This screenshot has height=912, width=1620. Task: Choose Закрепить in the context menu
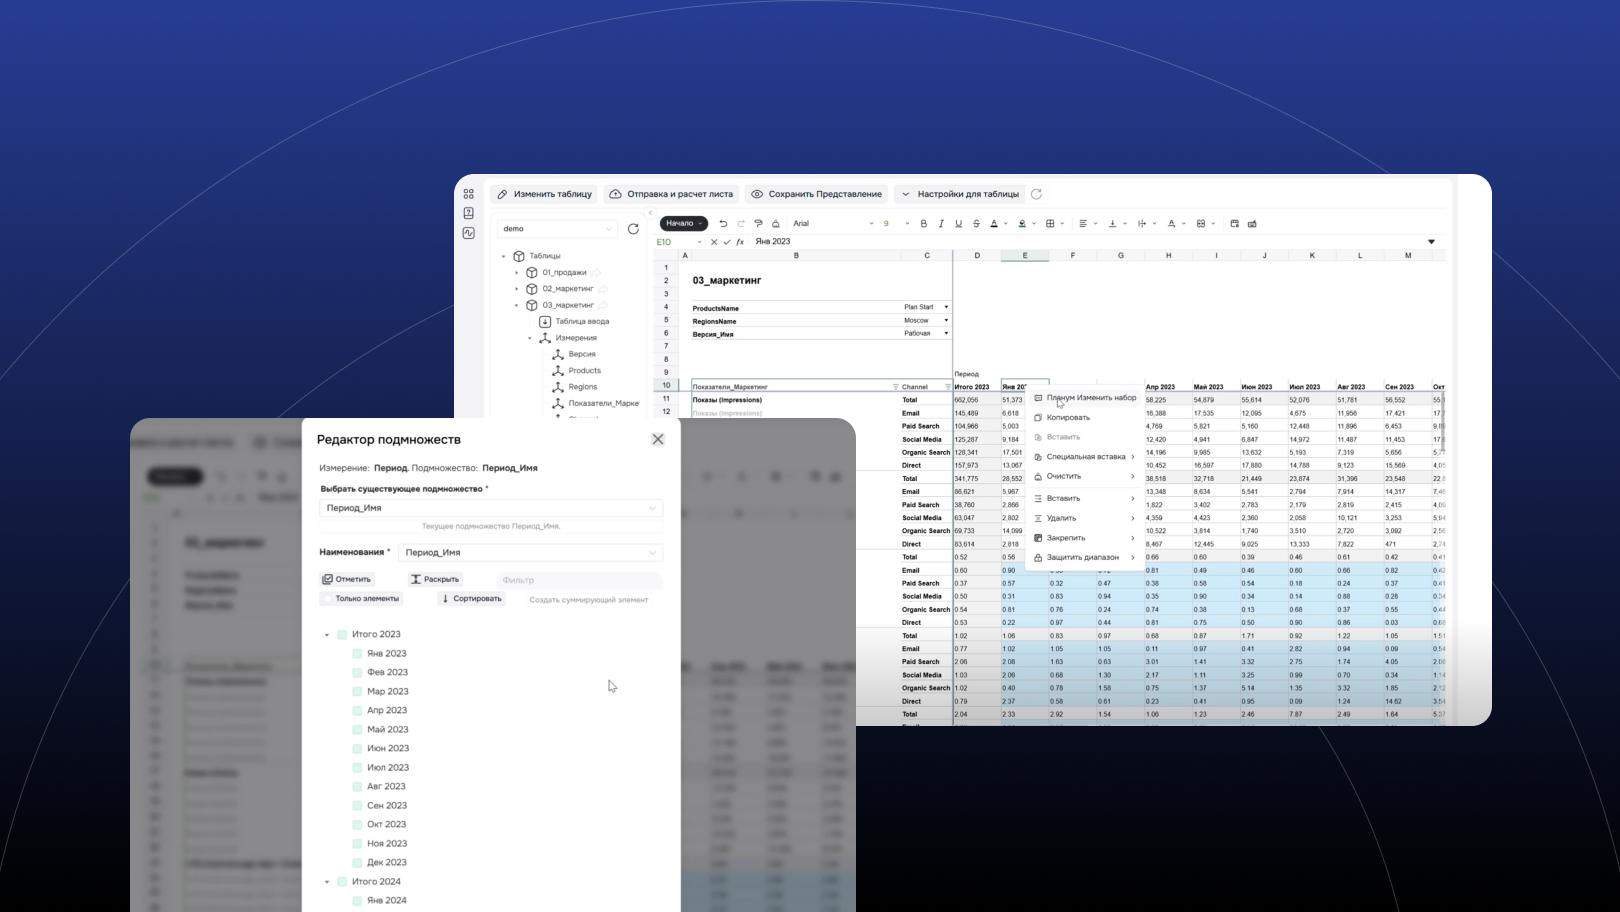coord(1066,538)
